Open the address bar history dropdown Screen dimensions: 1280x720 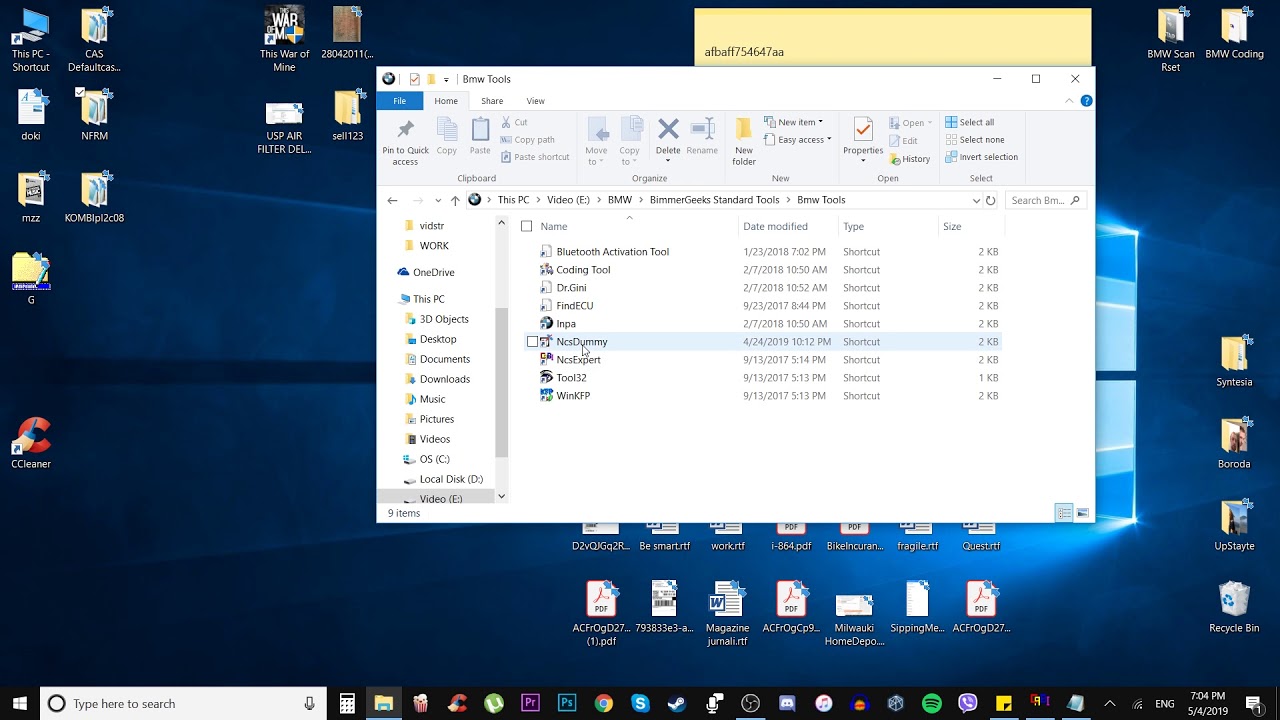[x=976, y=200]
